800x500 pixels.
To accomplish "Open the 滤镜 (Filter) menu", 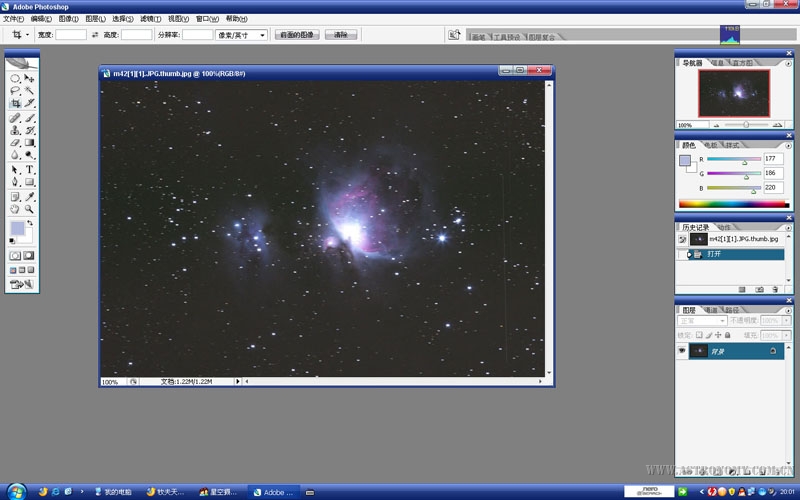I will coord(151,19).
